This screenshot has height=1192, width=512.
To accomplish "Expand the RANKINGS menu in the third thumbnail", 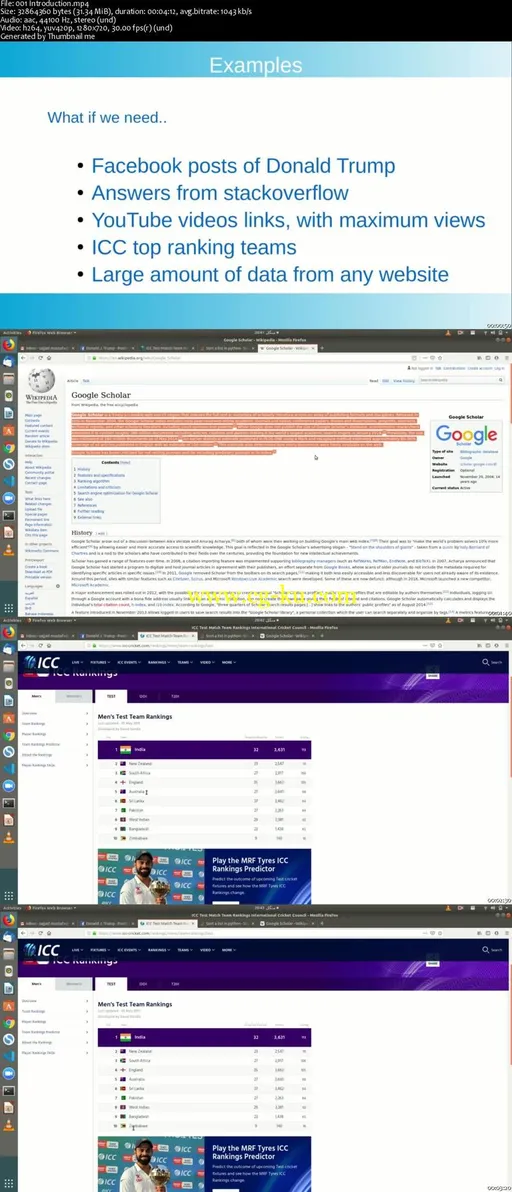I will 159,663.
